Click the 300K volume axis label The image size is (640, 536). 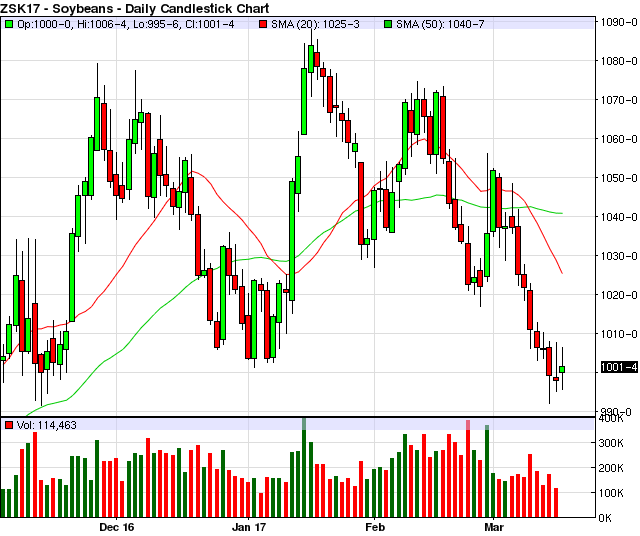click(611, 443)
